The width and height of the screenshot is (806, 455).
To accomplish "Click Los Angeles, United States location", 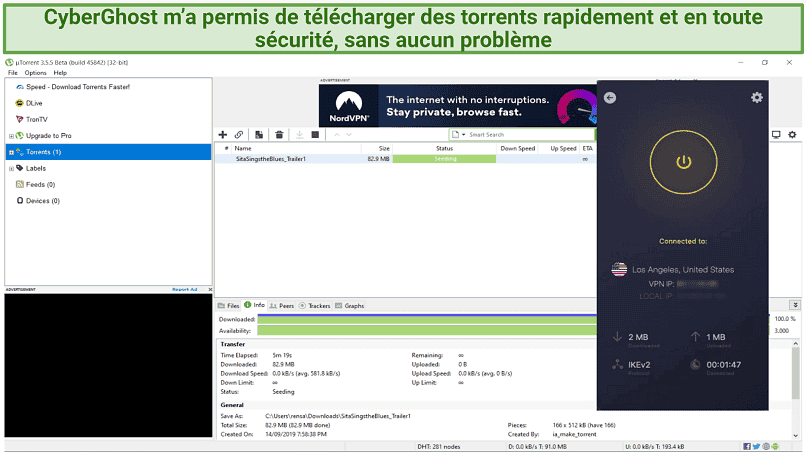I will 683,269.
